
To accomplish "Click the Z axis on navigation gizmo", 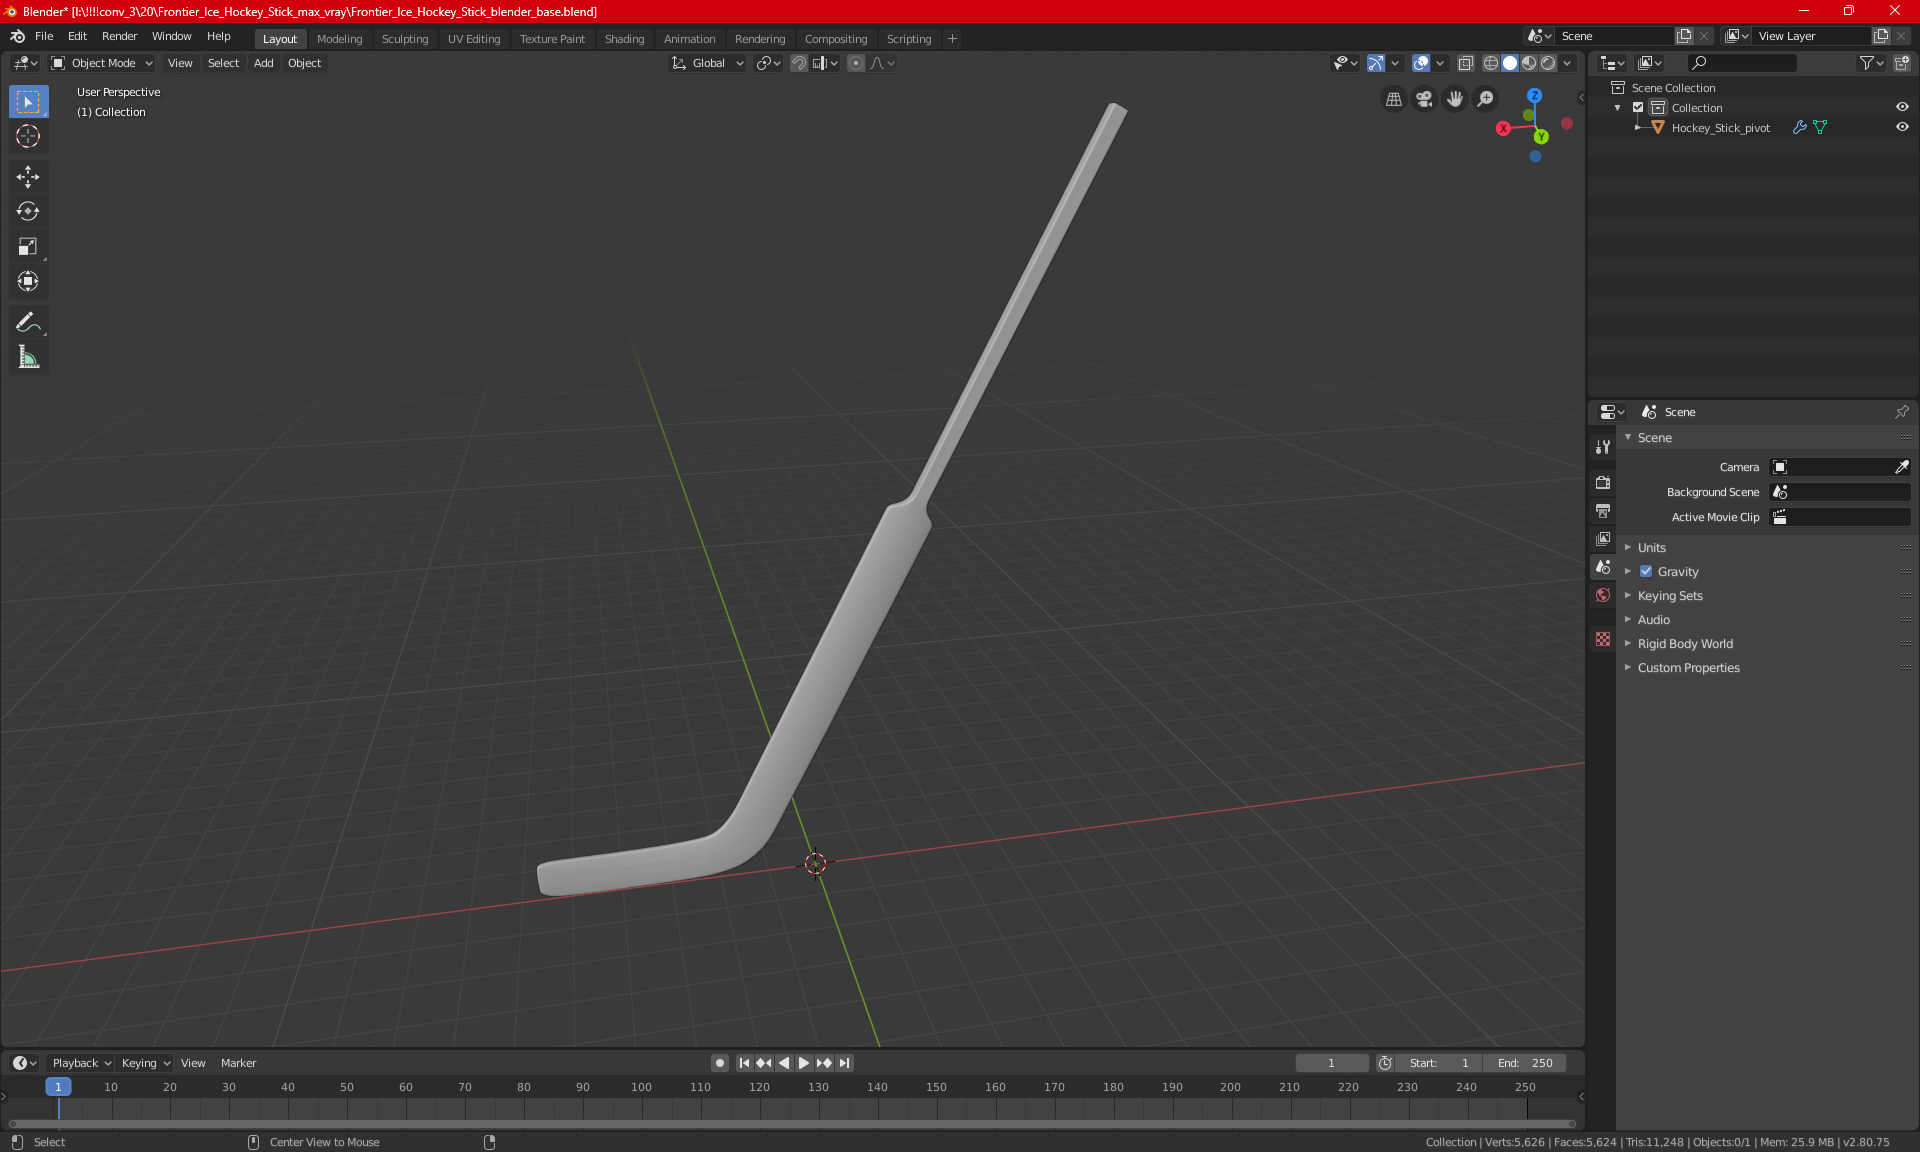I will tap(1534, 96).
